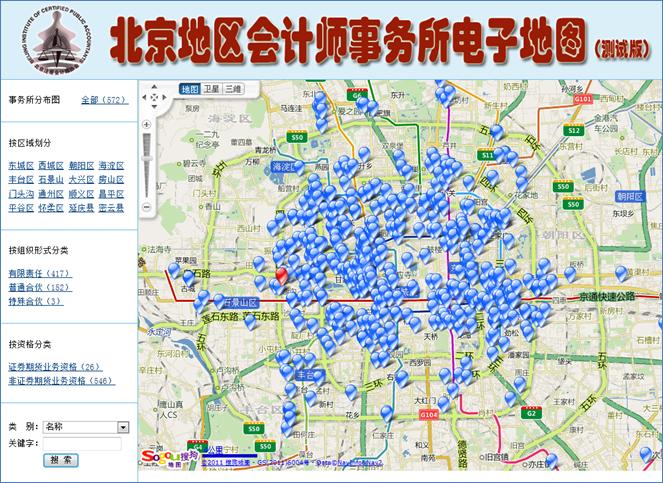Switch to 三维 3D view
Viewport: 663px width, 483px height.
[232, 89]
